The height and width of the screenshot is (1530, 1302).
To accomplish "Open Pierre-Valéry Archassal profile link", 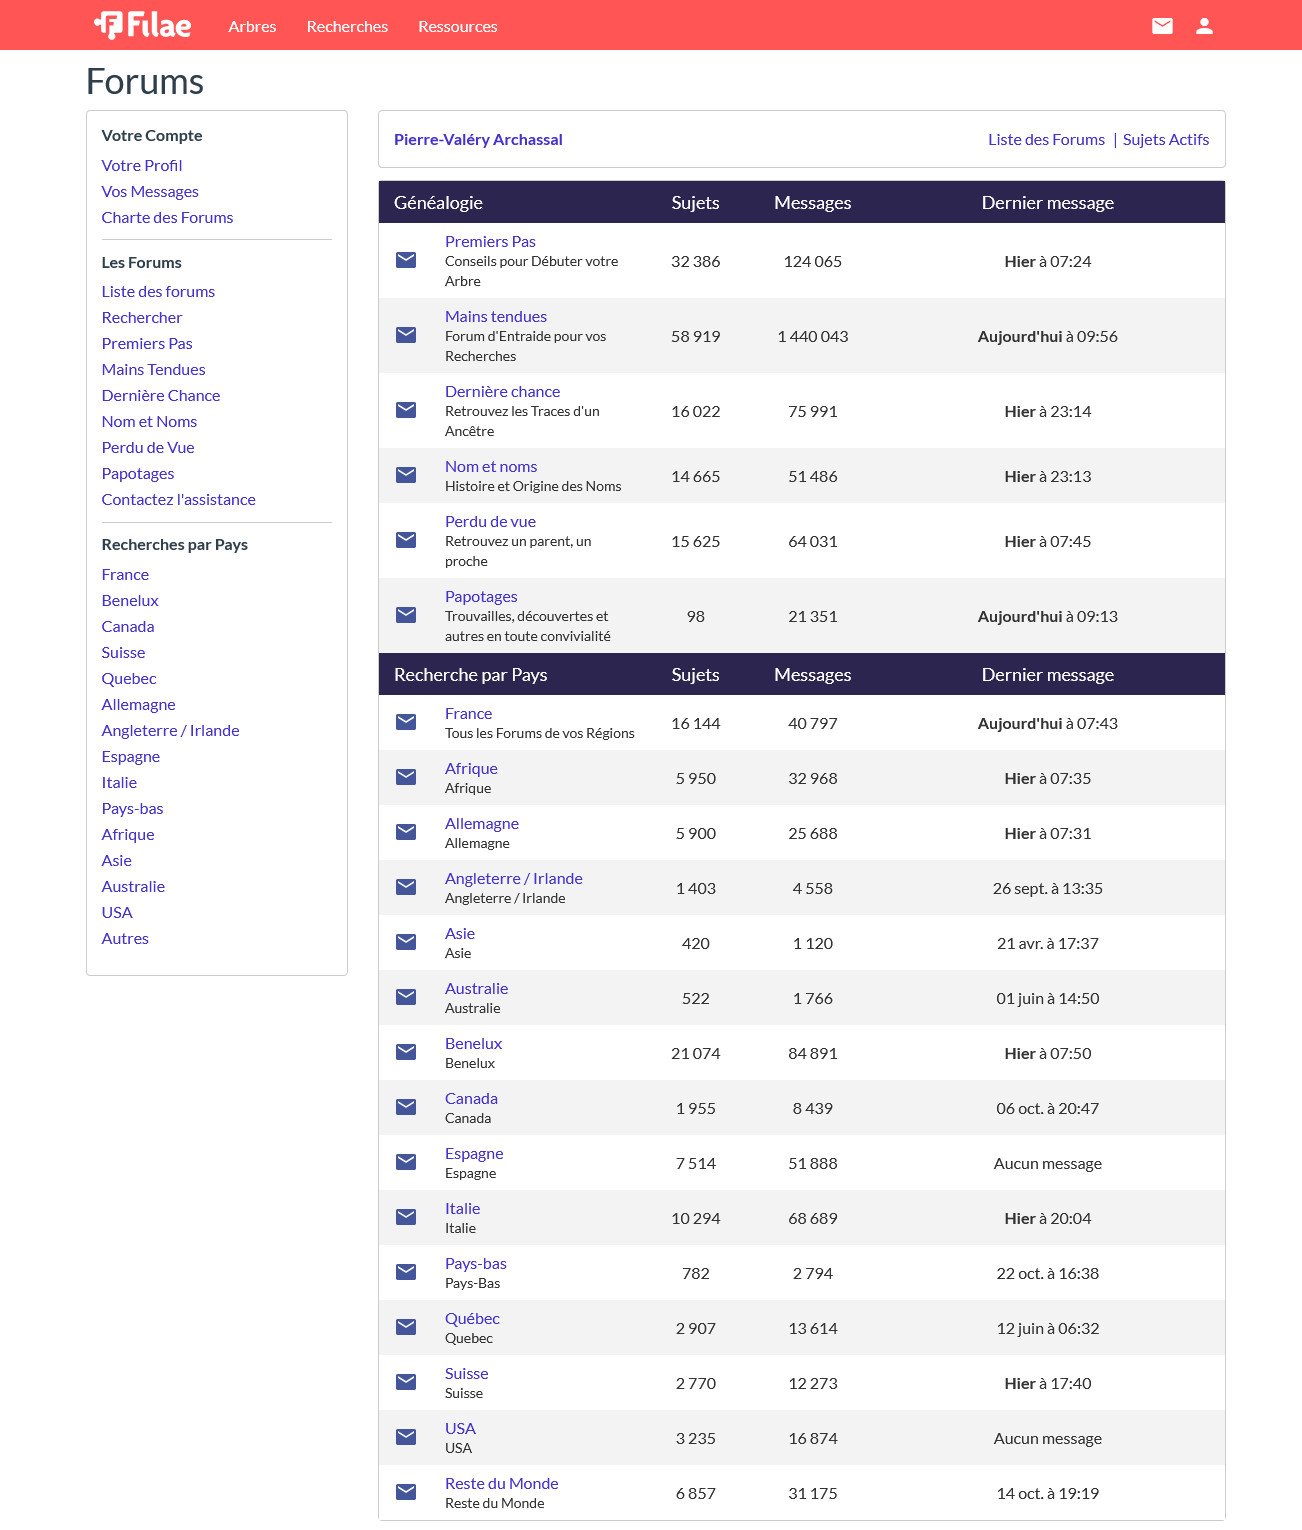I will pos(478,139).
